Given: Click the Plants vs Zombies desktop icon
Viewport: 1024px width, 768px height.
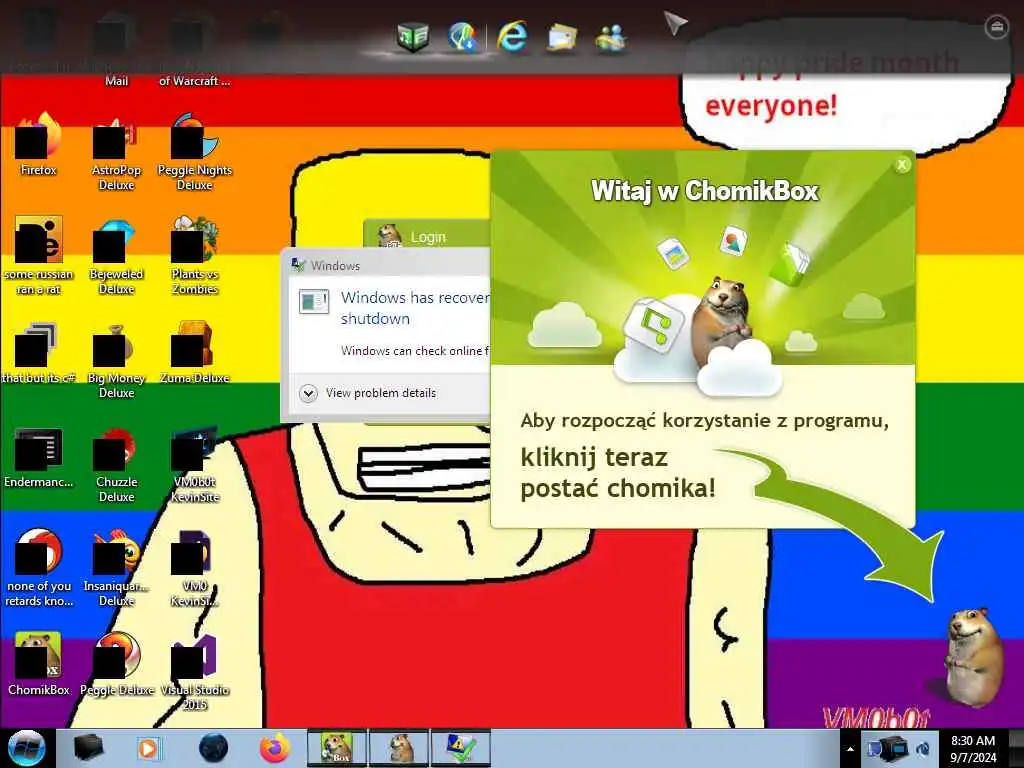Looking at the screenshot, I should pyautogui.click(x=195, y=257).
